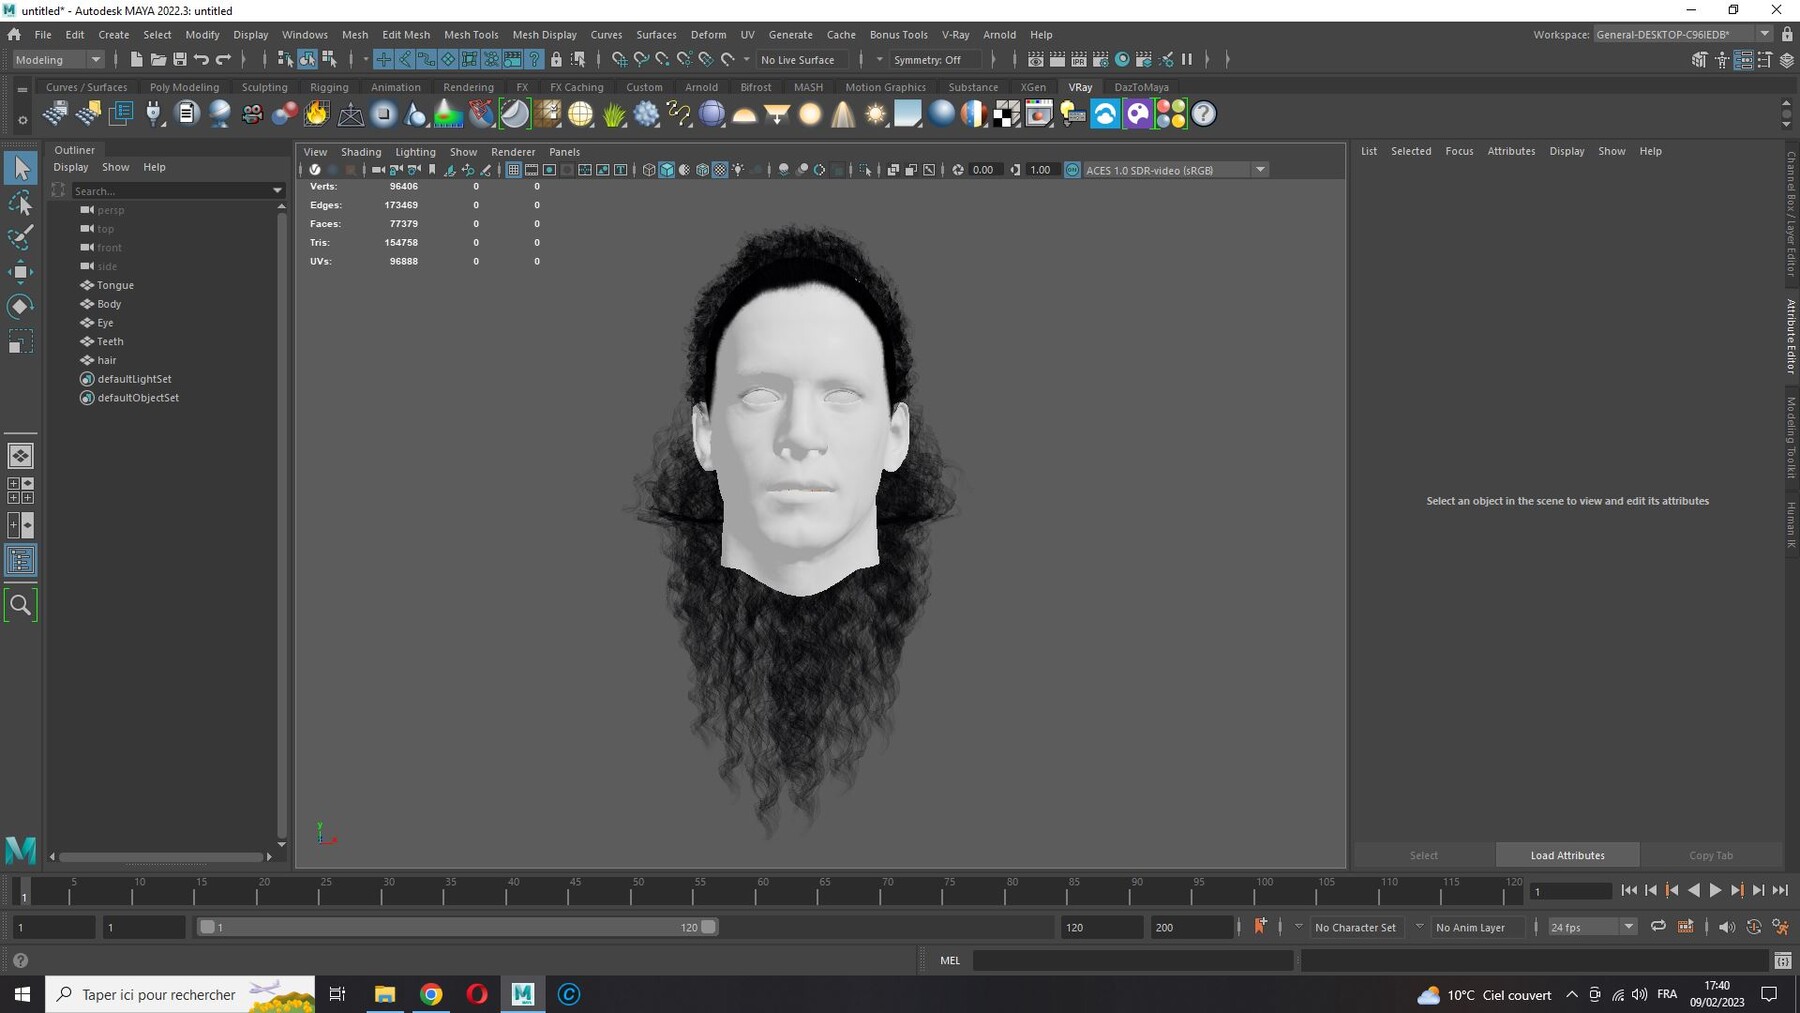Select the Move tool in Tool Box
The image size is (1800, 1013).
(20, 272)
